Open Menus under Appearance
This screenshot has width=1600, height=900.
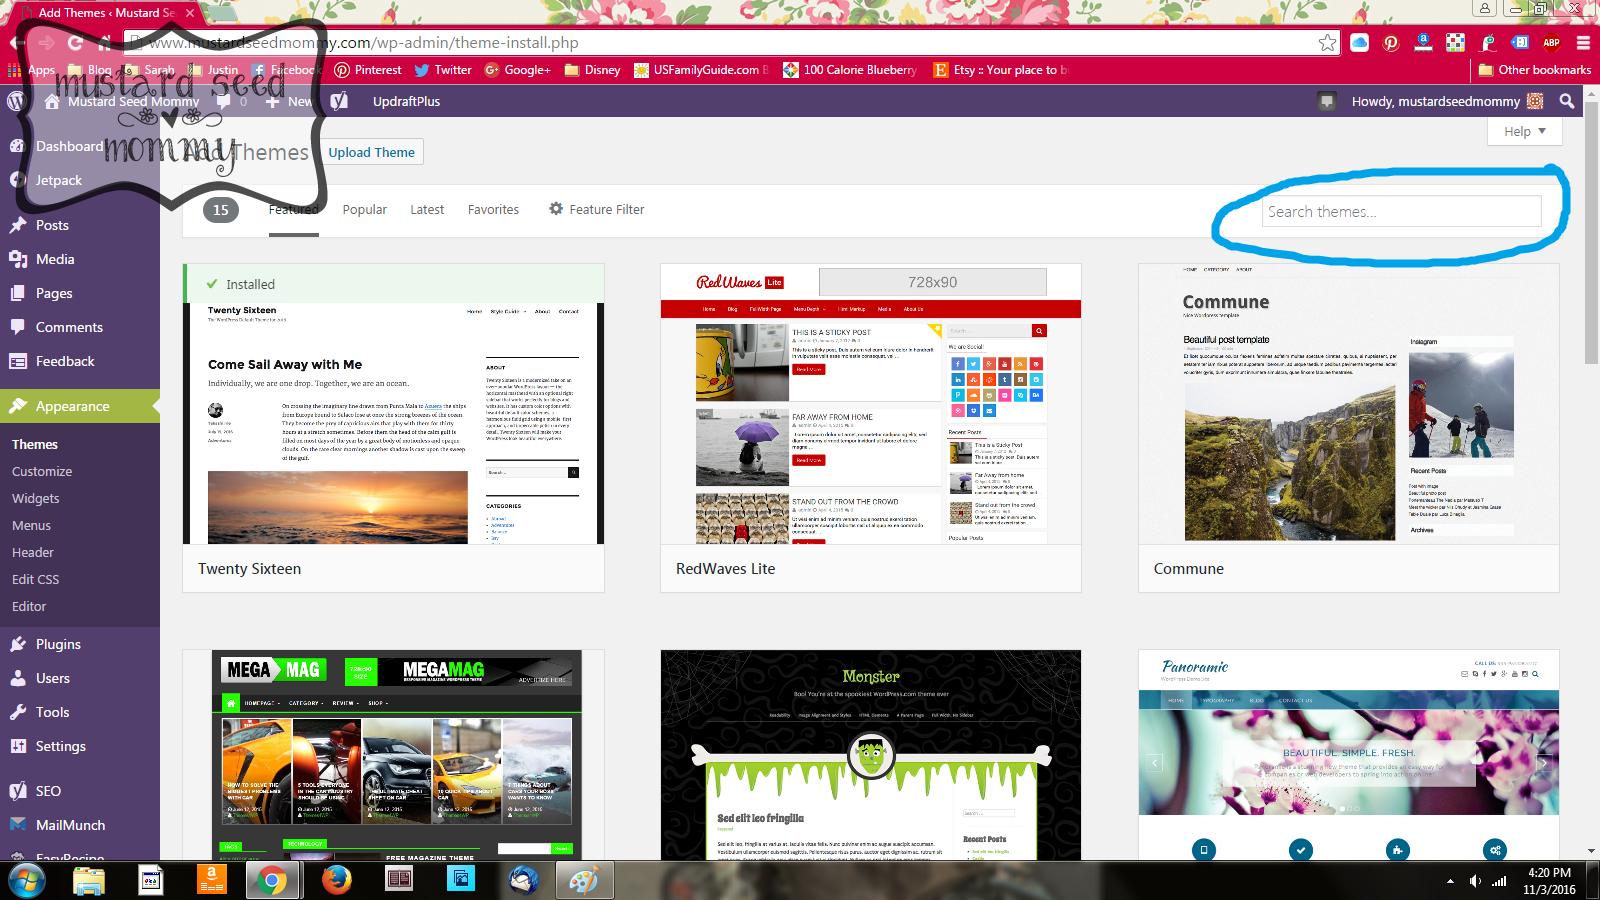[31, 525]
